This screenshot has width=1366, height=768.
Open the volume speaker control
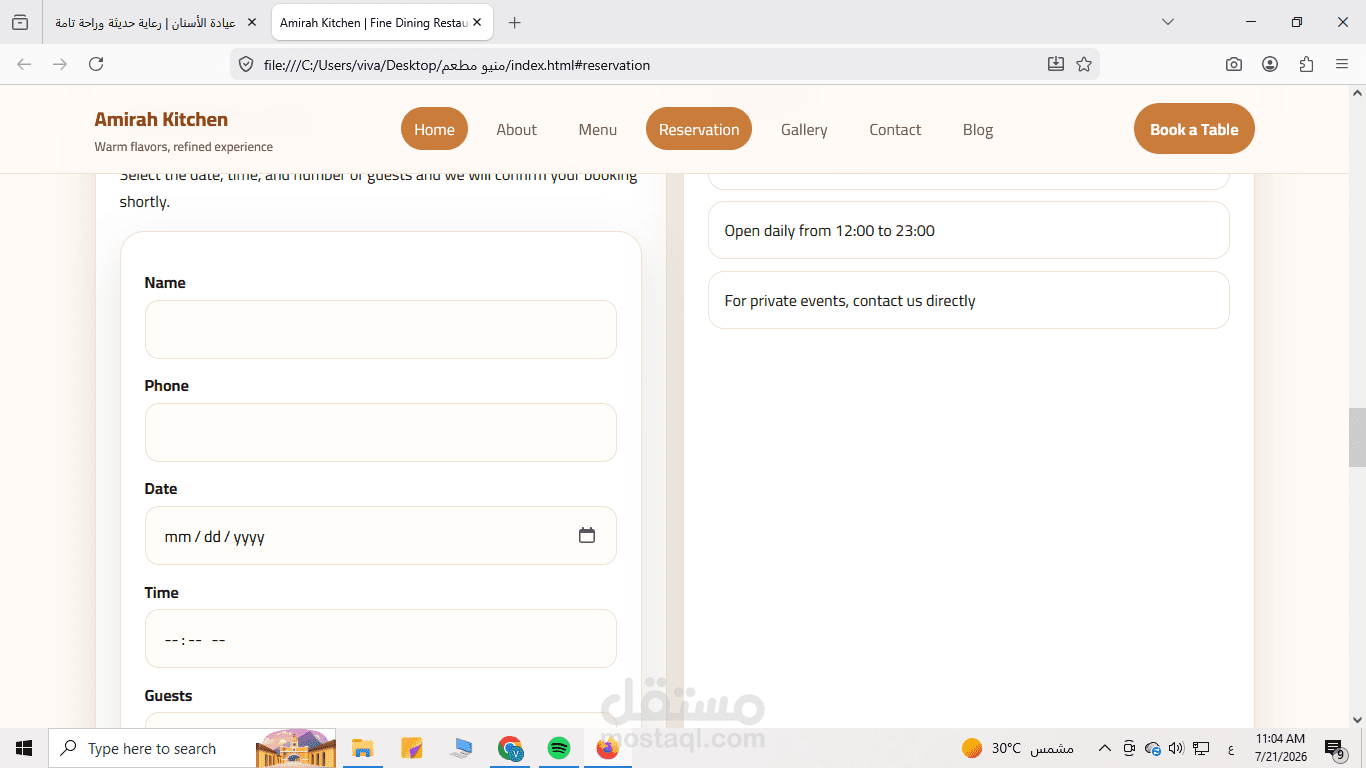[1176, 748]
